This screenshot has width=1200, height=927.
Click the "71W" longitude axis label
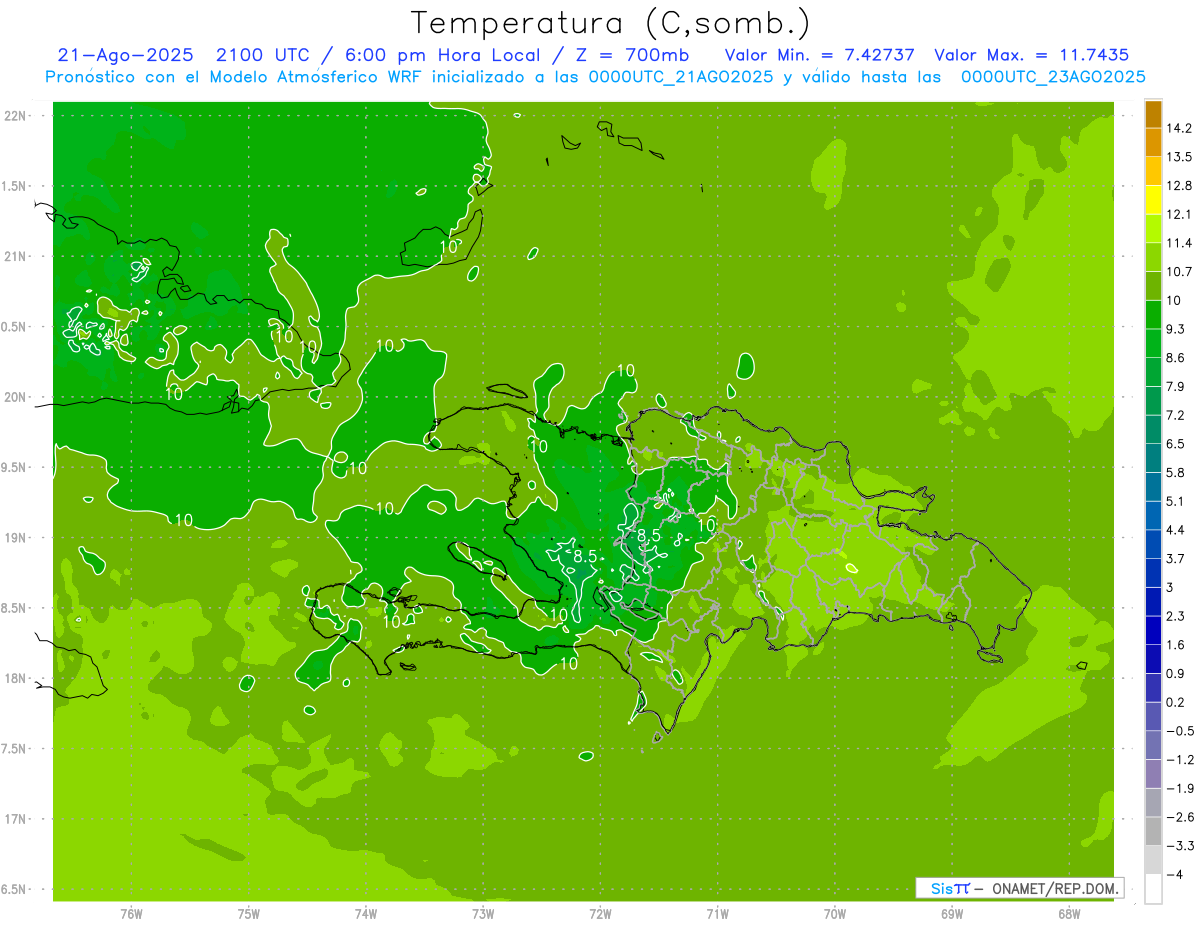click(x=717, y=913)
